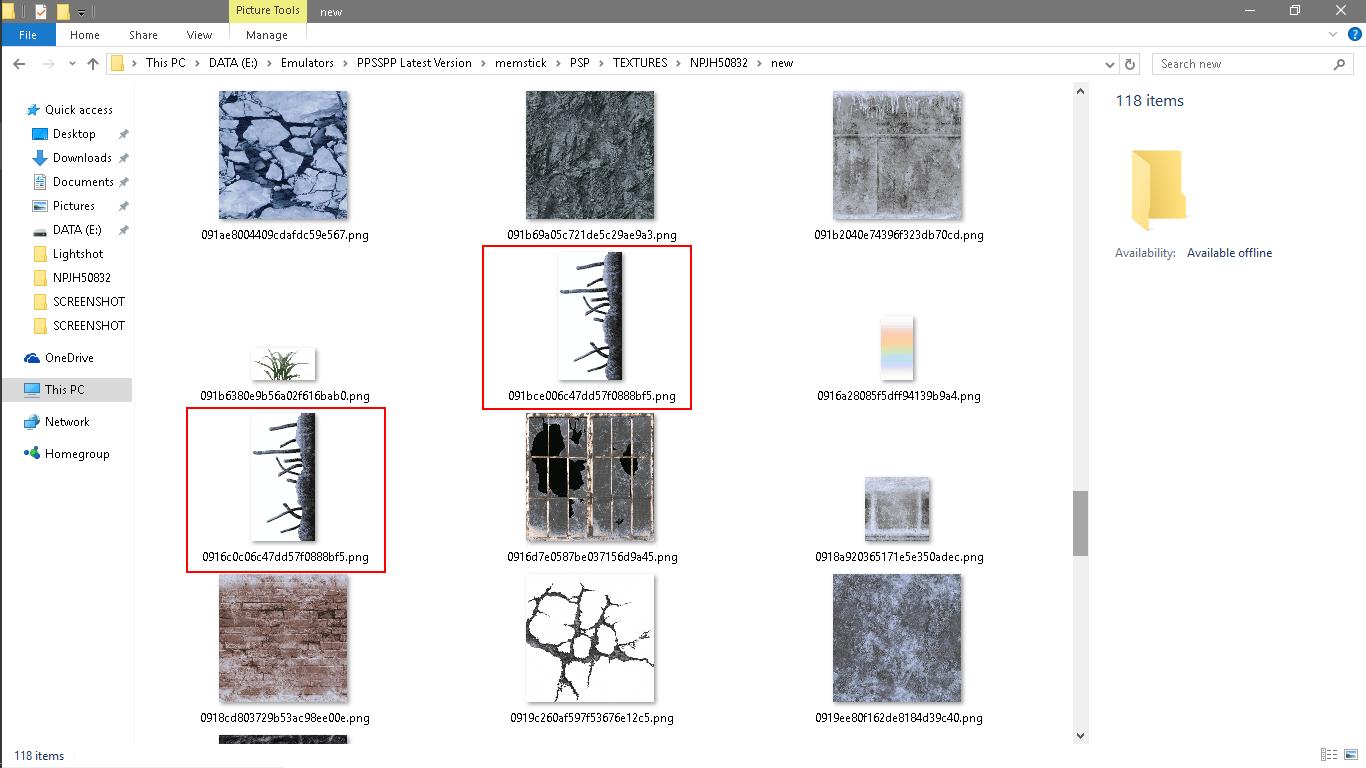Screen dimensions: 1366x768
Task: Open OneDrive in the navigation pane
Action: [x=68, y=358]
